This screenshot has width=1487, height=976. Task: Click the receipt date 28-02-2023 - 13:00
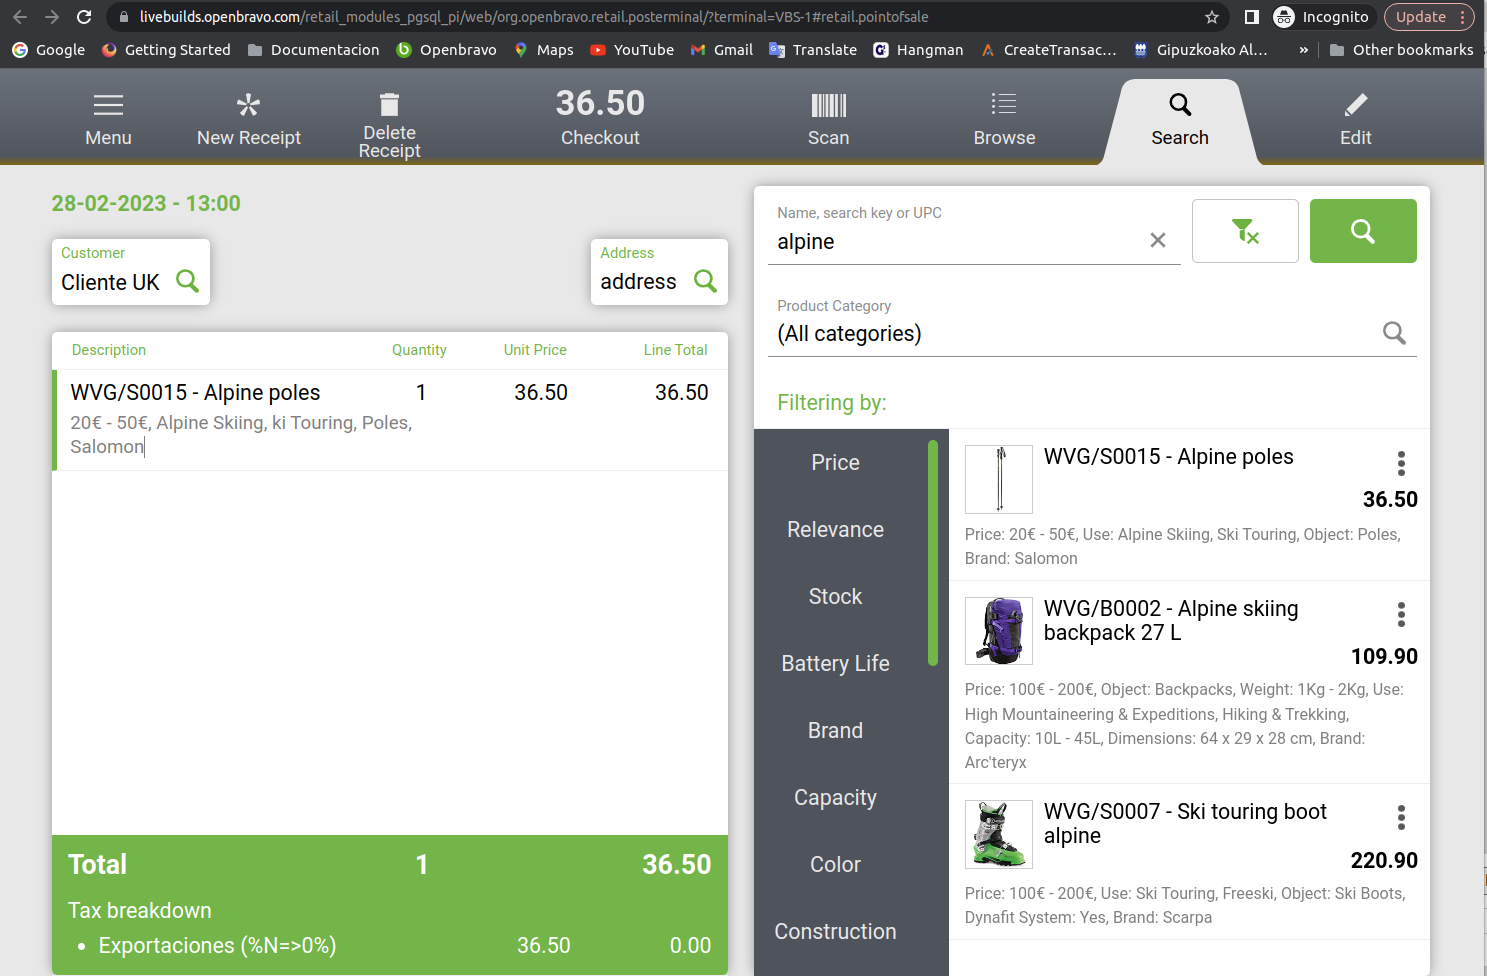pyautogui.click(x=146, y=204)
